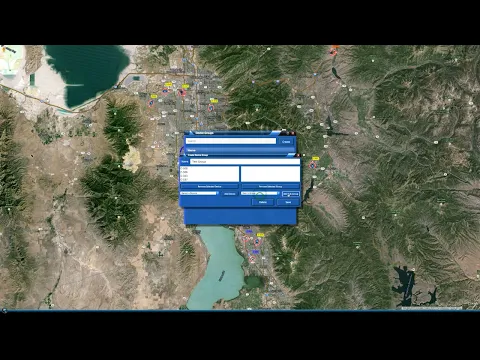
Task: Open the Select a Device dropdown
Action: click(x=199, y=193)
